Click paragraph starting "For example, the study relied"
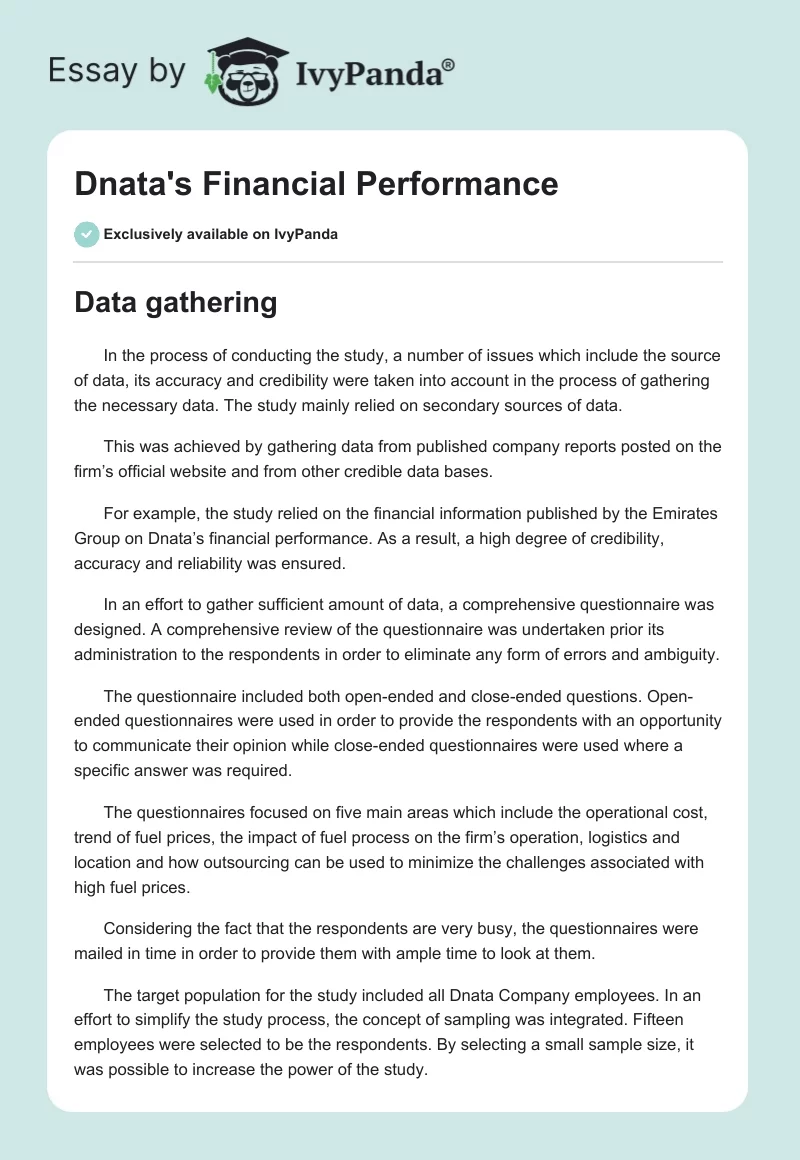Image resolution: width=800 pixels, height=1160 pixels. (398, 541)
